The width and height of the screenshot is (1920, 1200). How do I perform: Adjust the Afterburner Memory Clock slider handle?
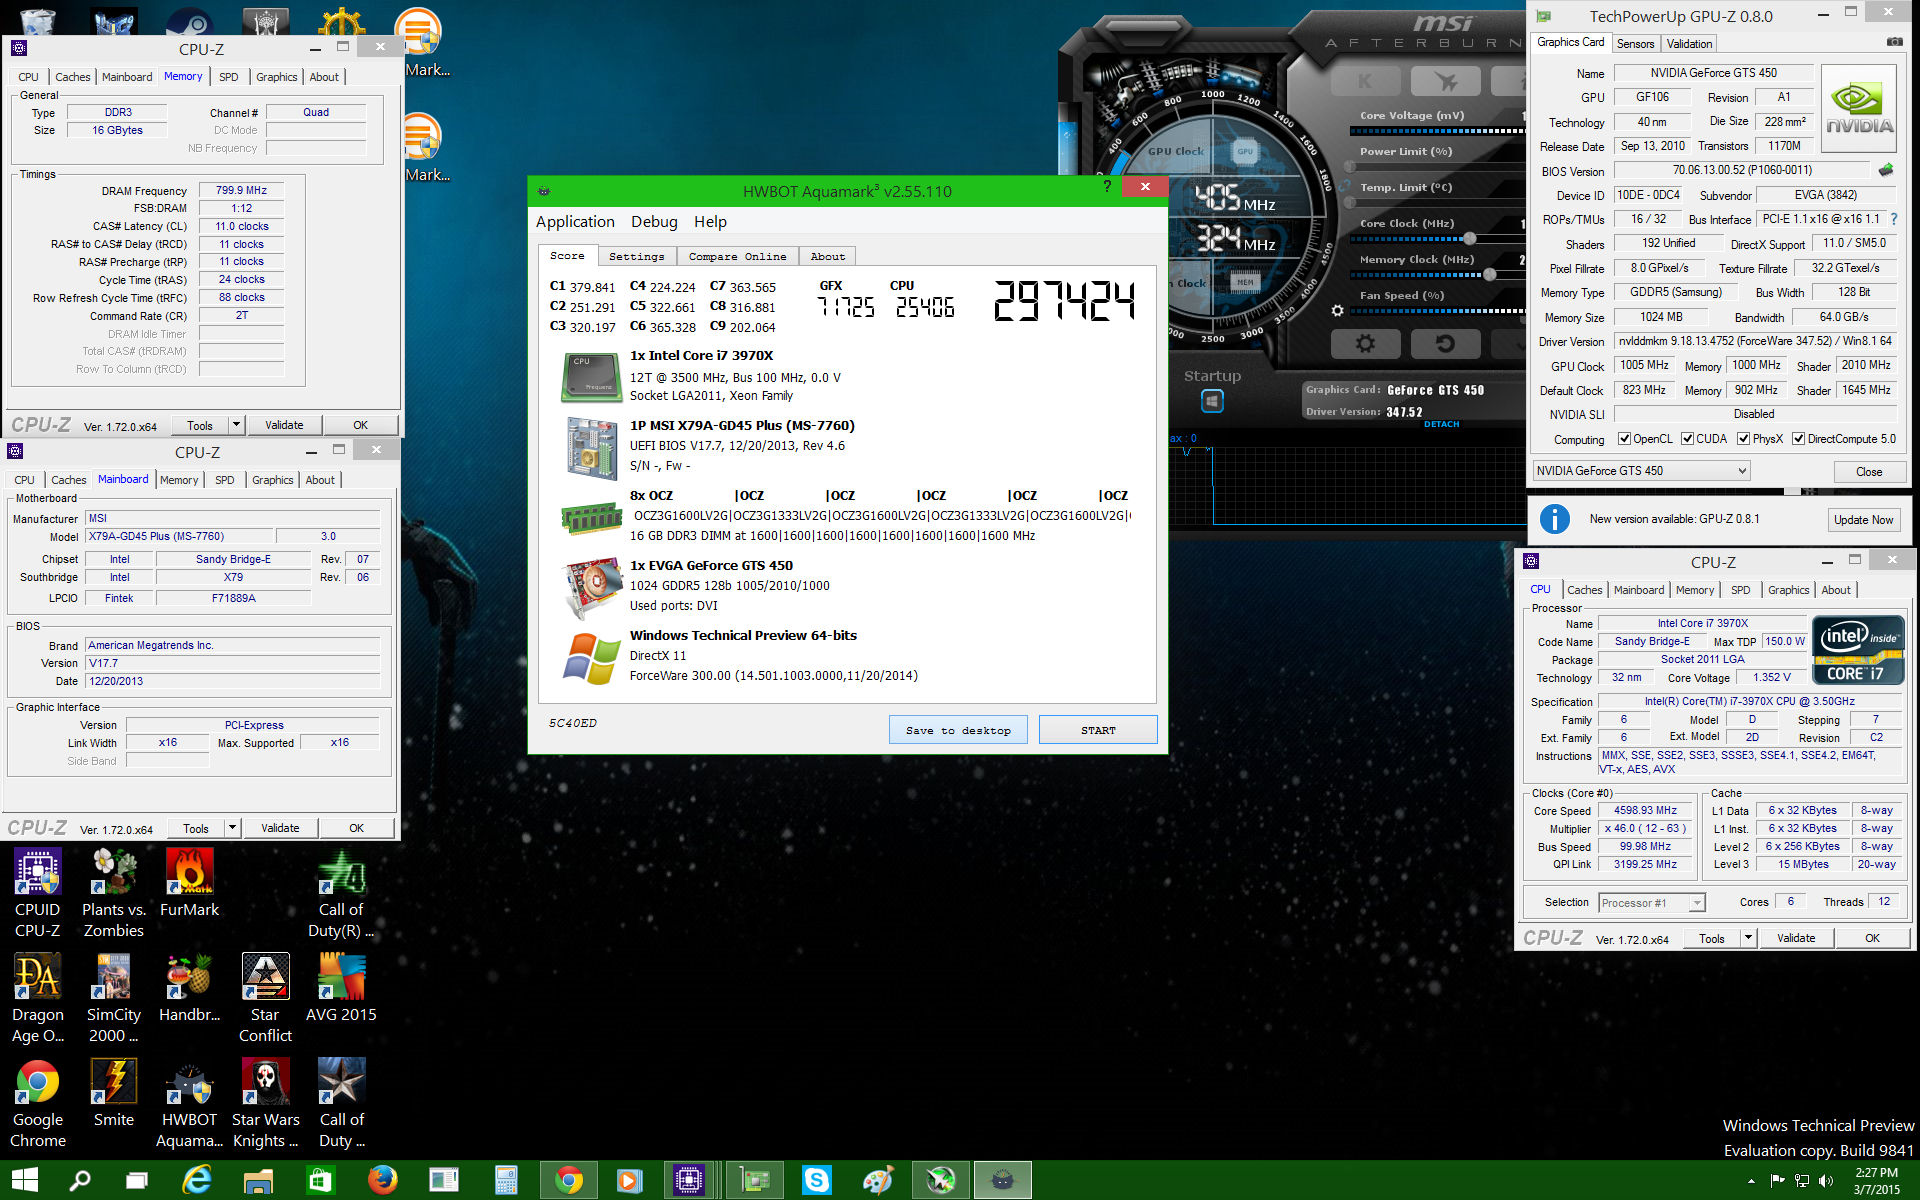tap(1490, 274)
